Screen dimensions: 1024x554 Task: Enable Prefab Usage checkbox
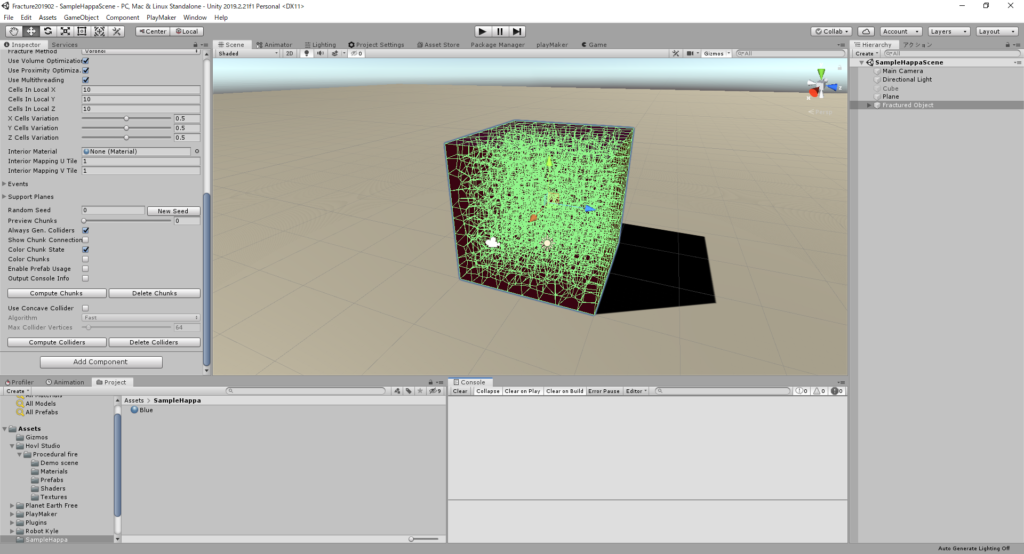pos(86,269)
